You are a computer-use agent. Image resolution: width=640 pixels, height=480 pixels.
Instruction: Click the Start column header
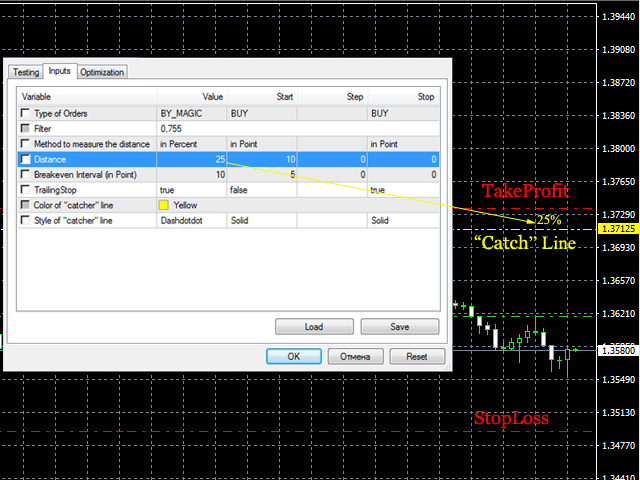tap(262, 97)
